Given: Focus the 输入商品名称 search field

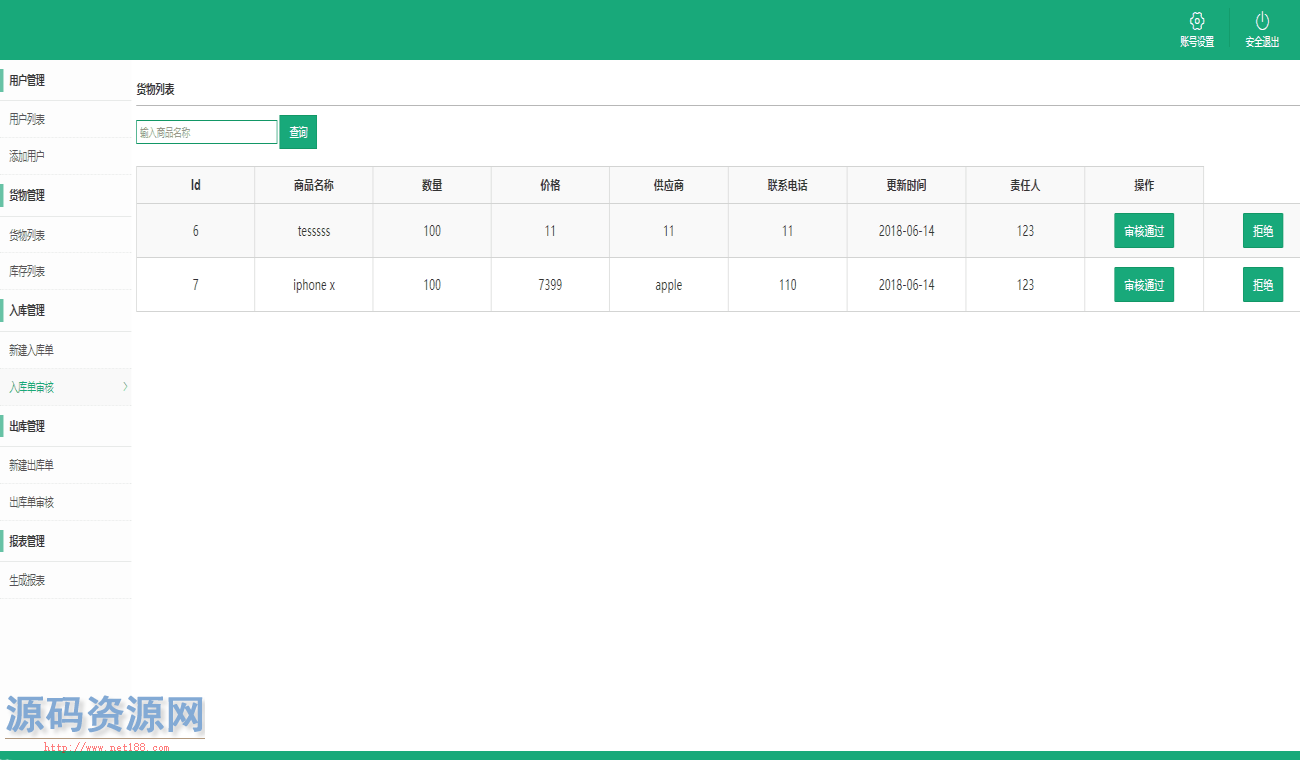Looking at the screenshot, I should pyautogui.click(x=207, y=132).
